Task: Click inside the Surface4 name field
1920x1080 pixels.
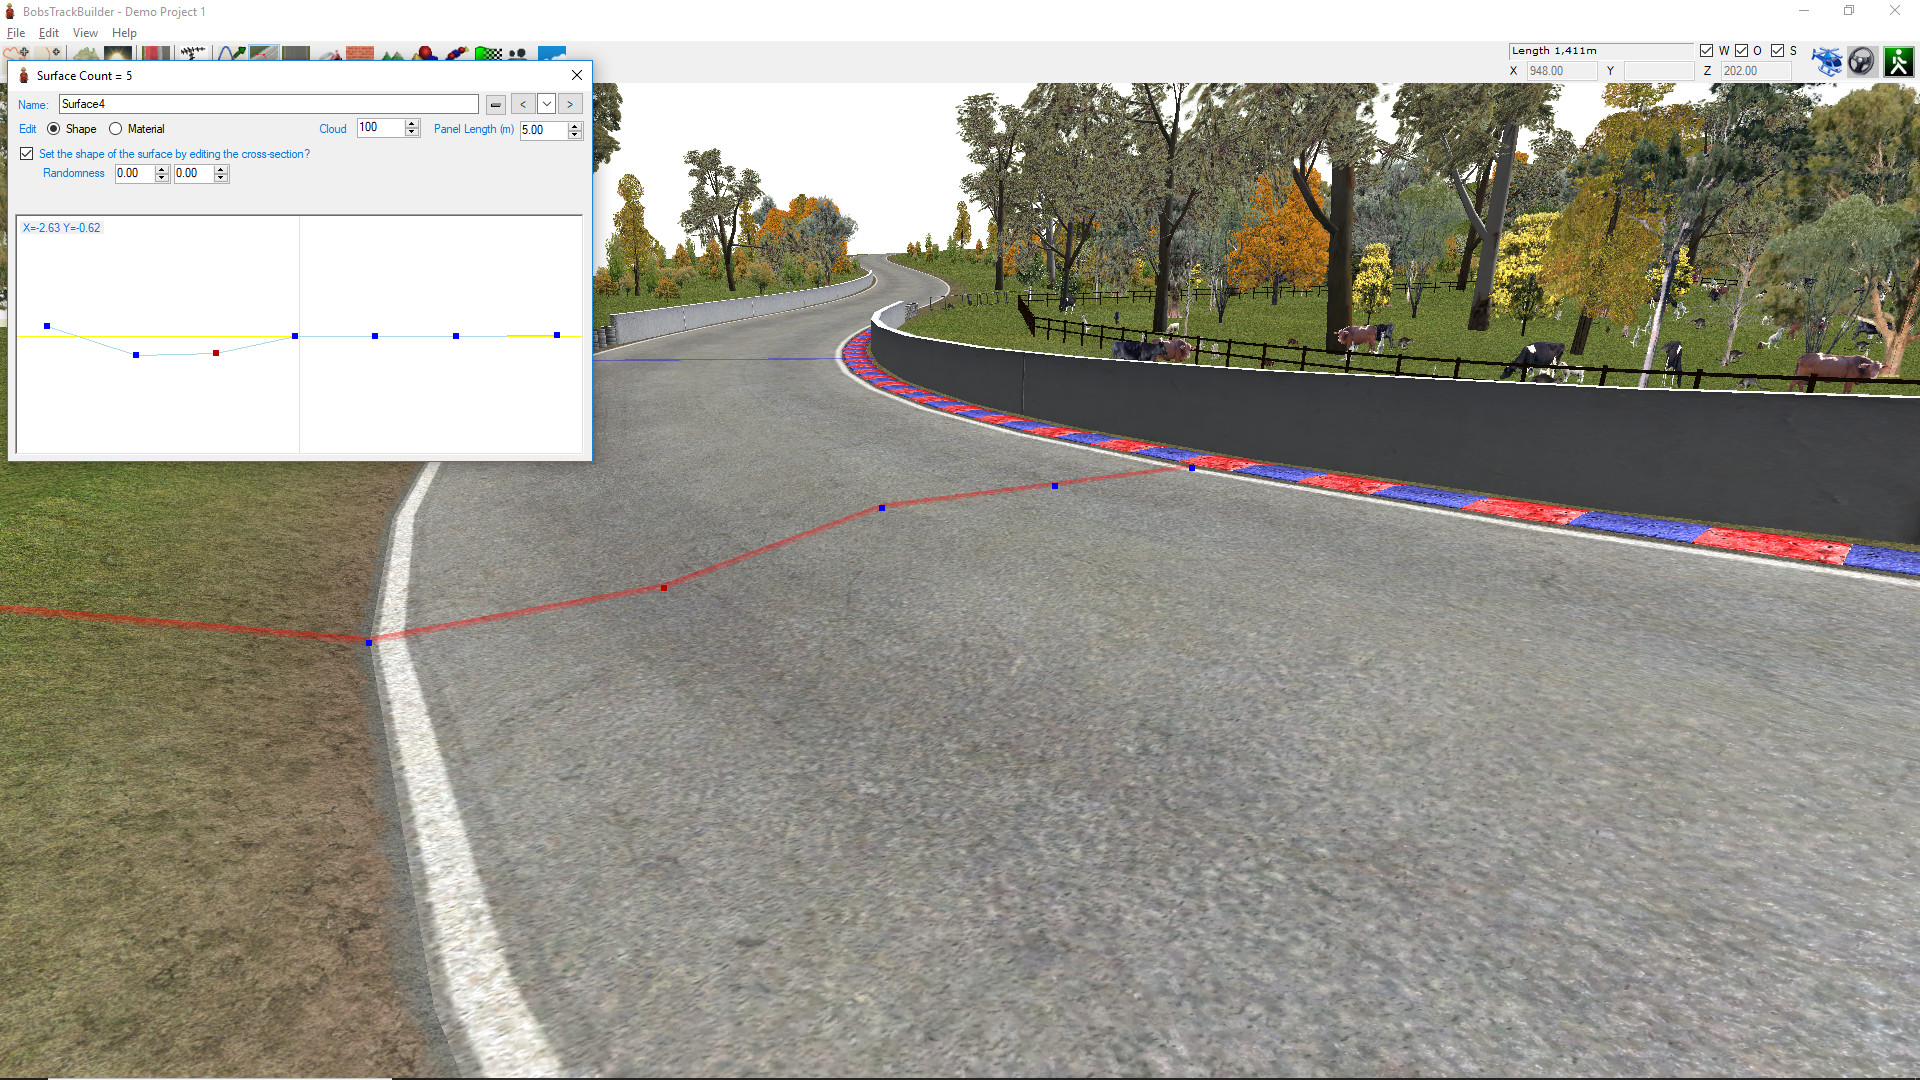Action: [268, 103]
